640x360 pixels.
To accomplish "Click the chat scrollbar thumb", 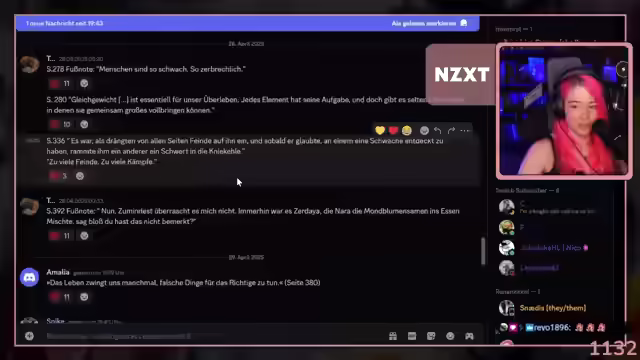I will click(483, 251).
